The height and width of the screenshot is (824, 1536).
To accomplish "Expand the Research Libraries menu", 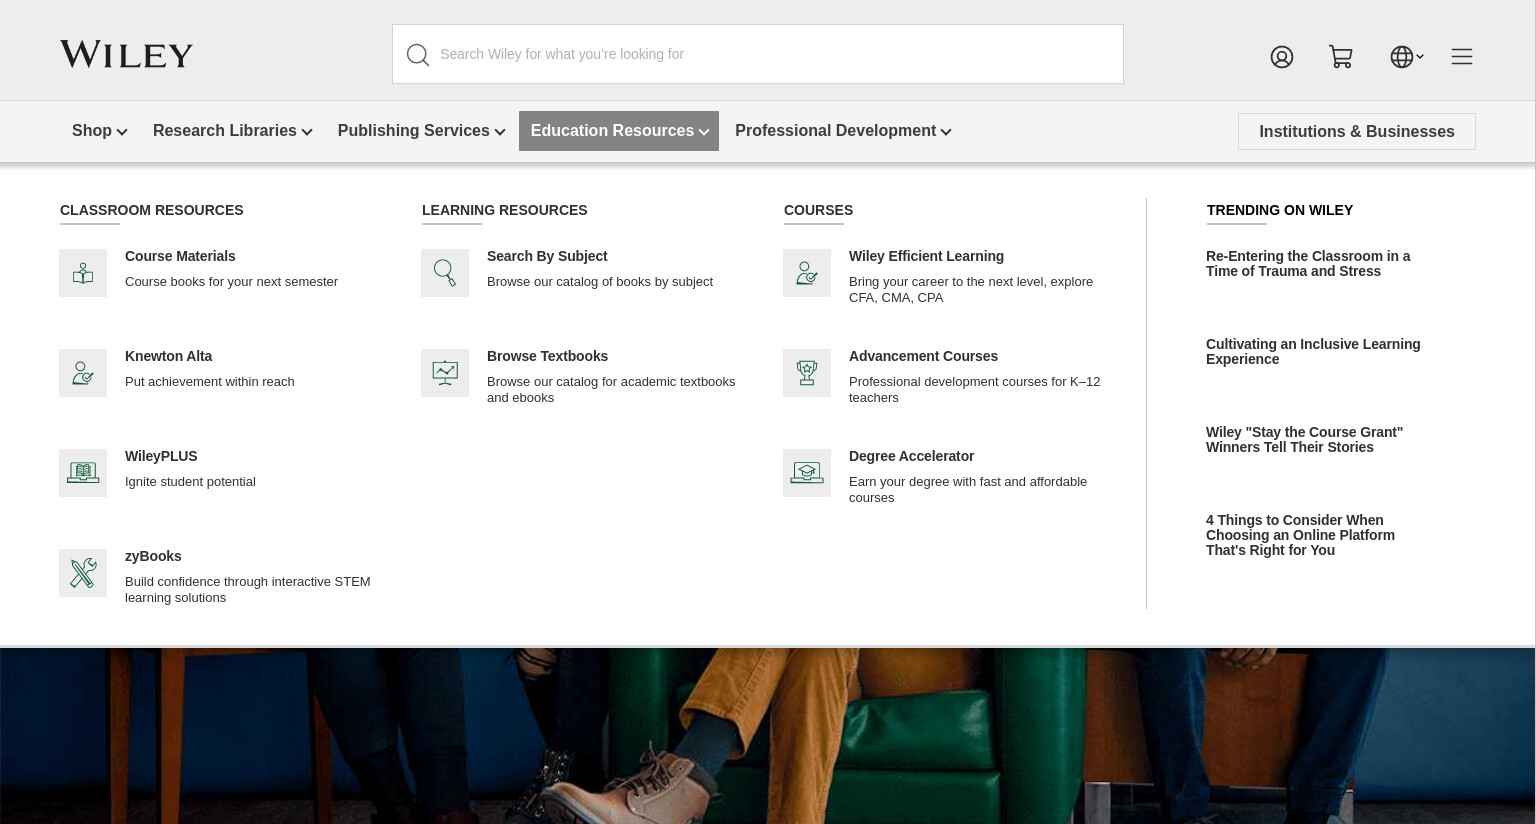I will (x=232, y=131).
